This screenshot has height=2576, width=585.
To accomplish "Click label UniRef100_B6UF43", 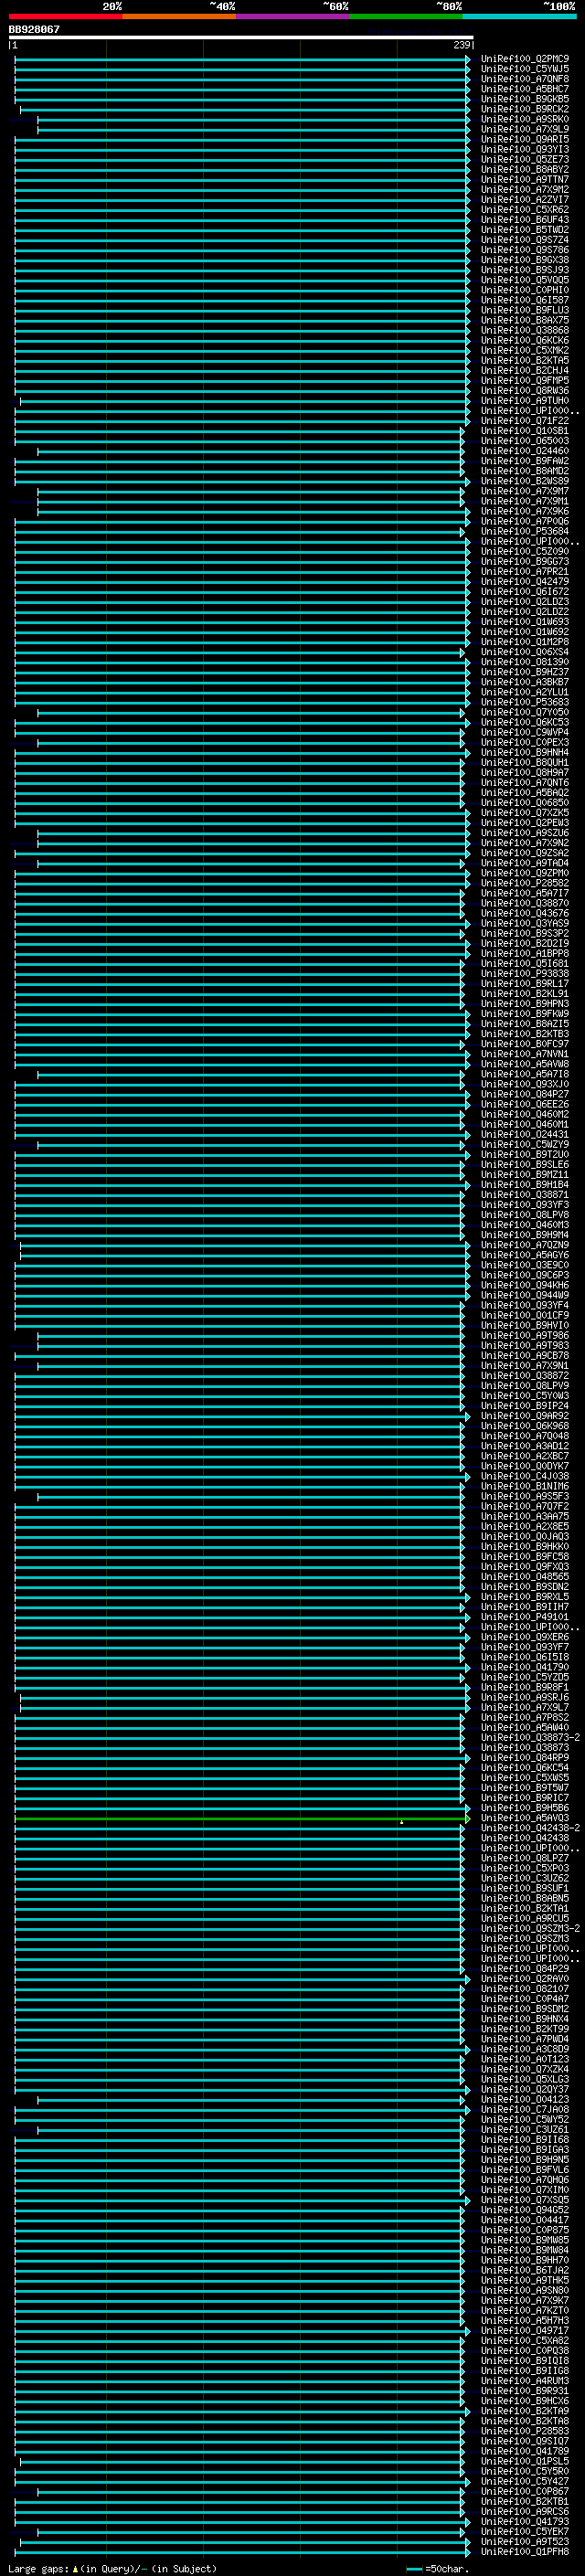I will click(x=525, y=220).
